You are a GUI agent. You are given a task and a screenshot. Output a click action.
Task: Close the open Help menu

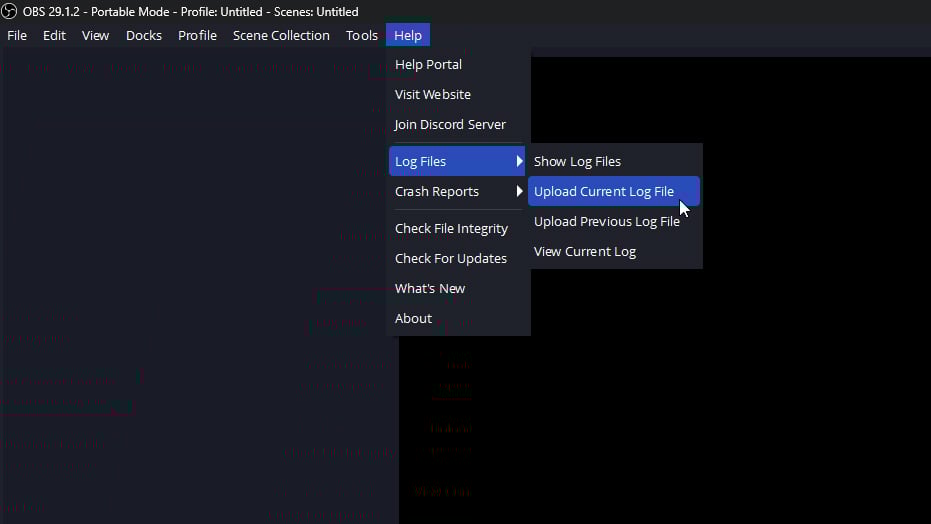pos(408,36)
